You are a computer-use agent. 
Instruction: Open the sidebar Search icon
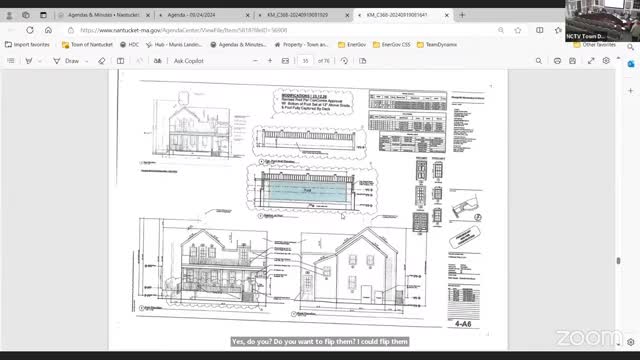click(x=631, y=47)
